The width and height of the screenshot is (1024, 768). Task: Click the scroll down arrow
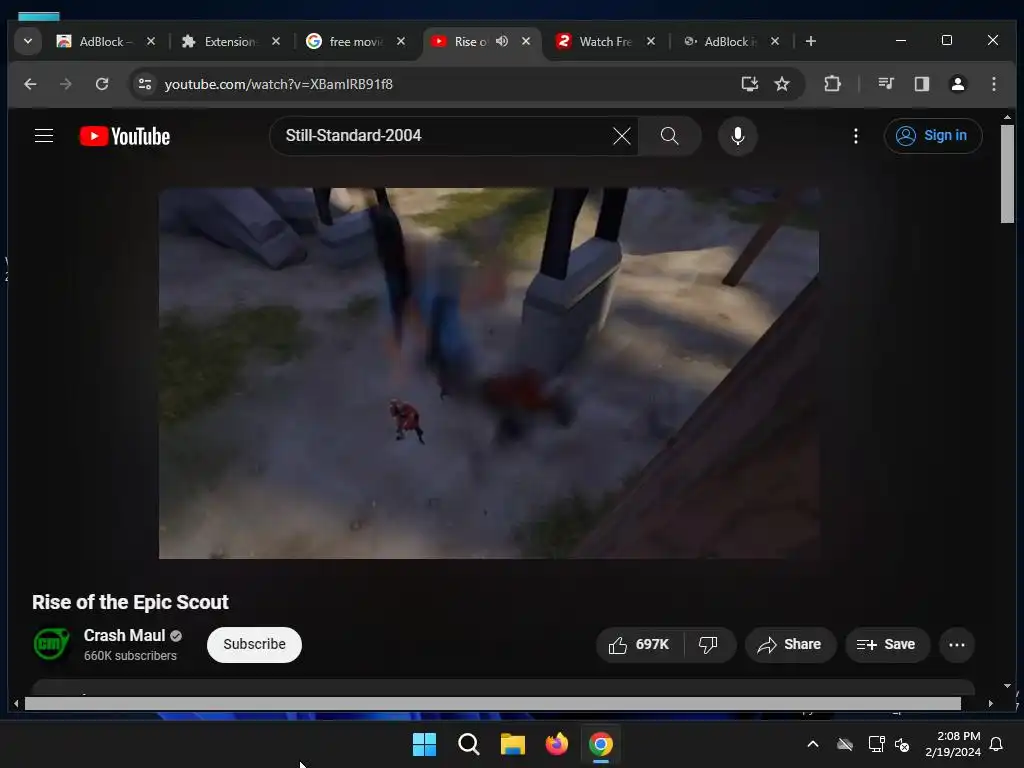[x=1007, y=686]
